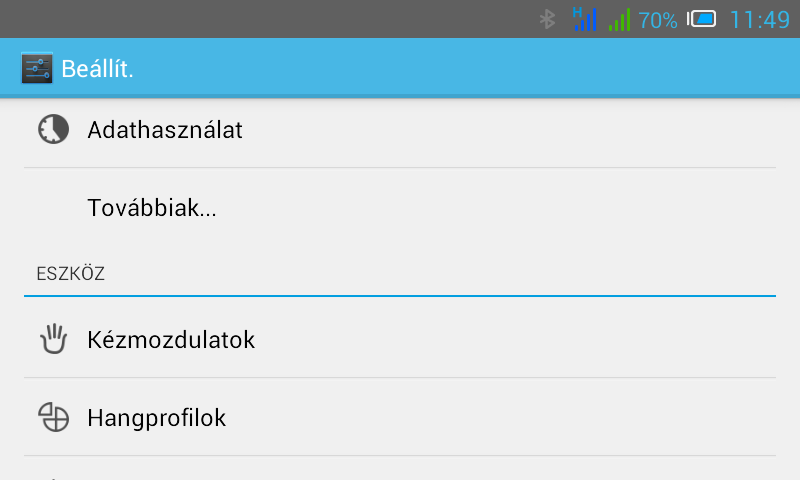800x480 pixels.
Task: Select the Hangprofilok audio profiles icon
Action: 53,417
